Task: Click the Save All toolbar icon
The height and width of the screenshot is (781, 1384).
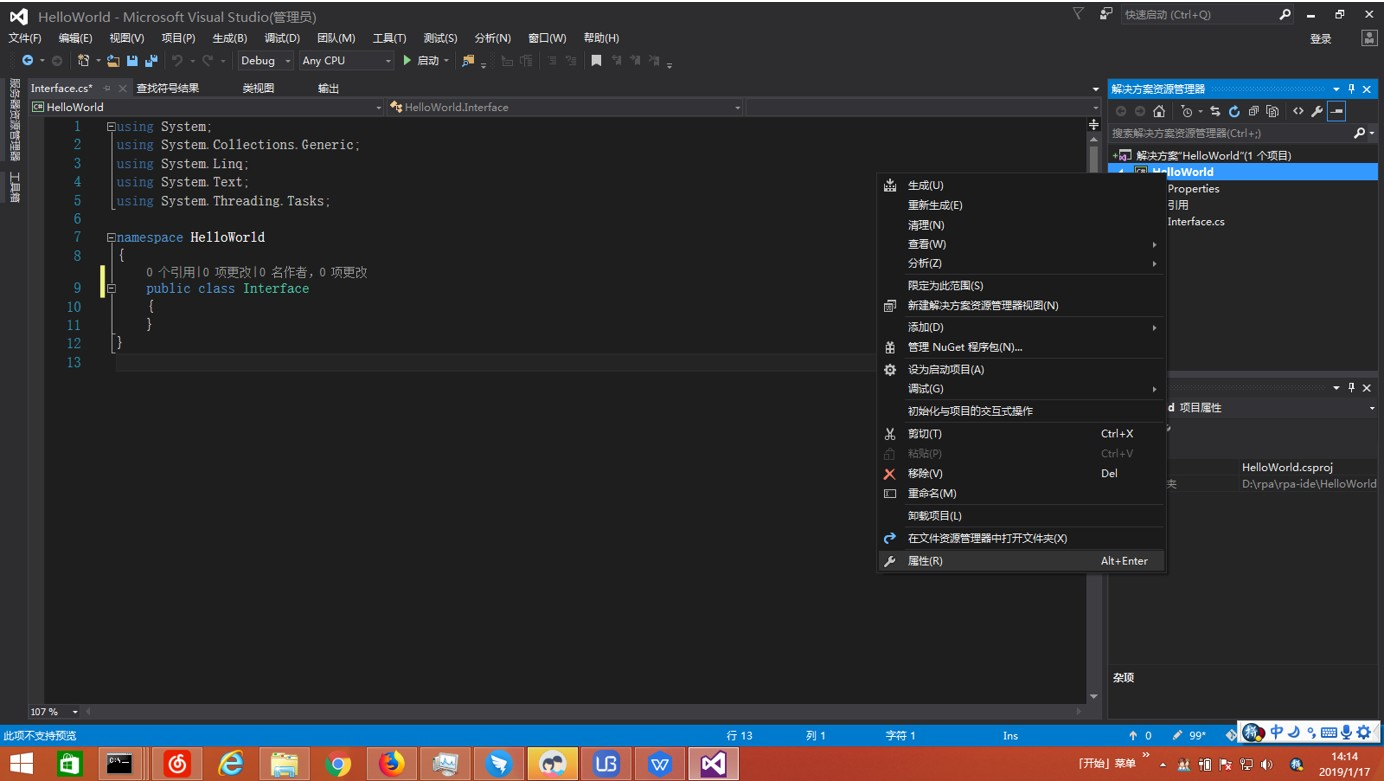Action: click(x=151, y=61)
